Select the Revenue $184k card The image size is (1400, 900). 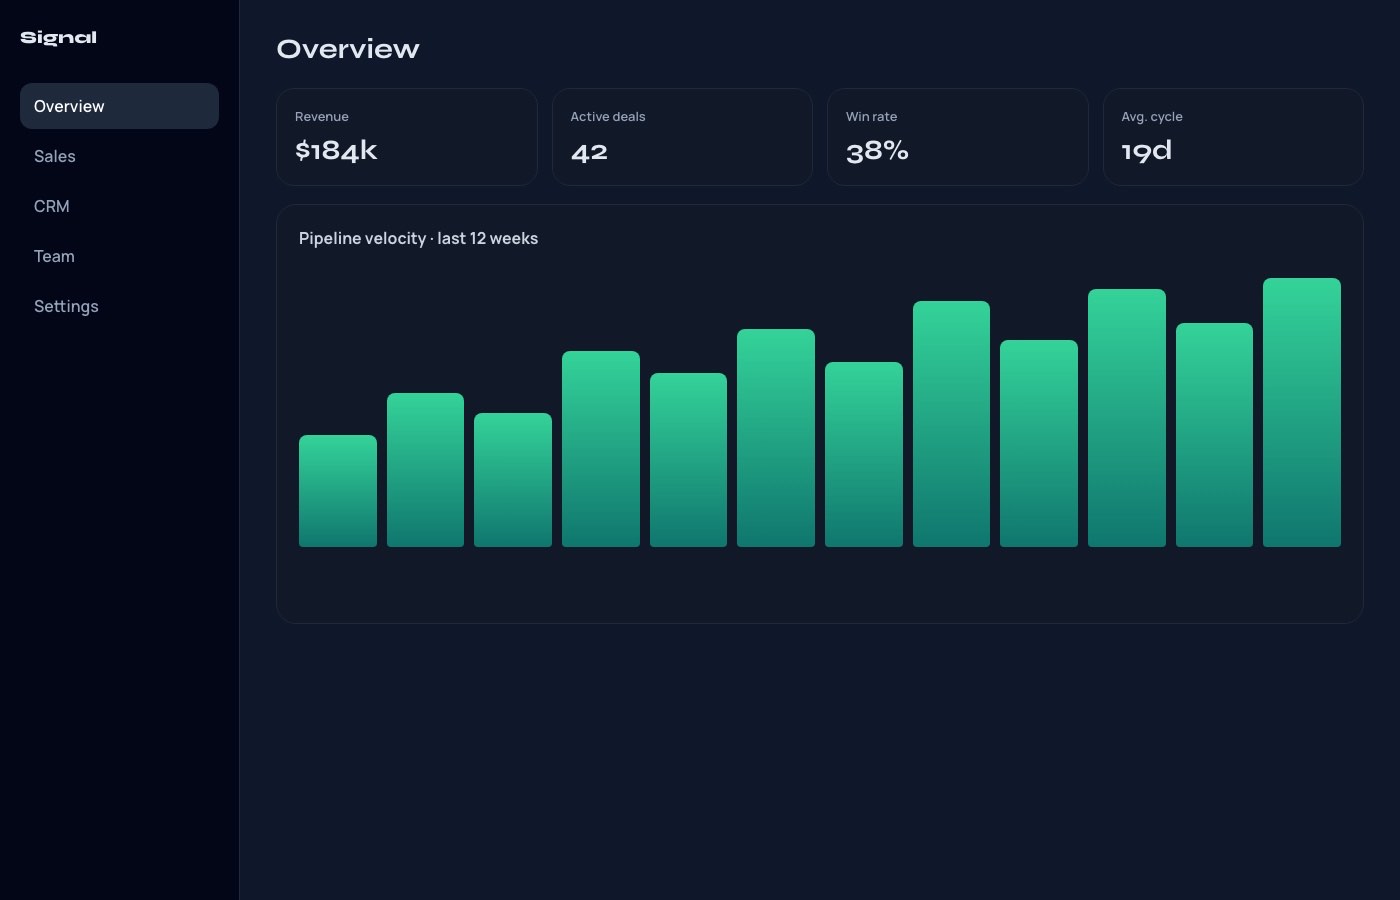point(407,137)
